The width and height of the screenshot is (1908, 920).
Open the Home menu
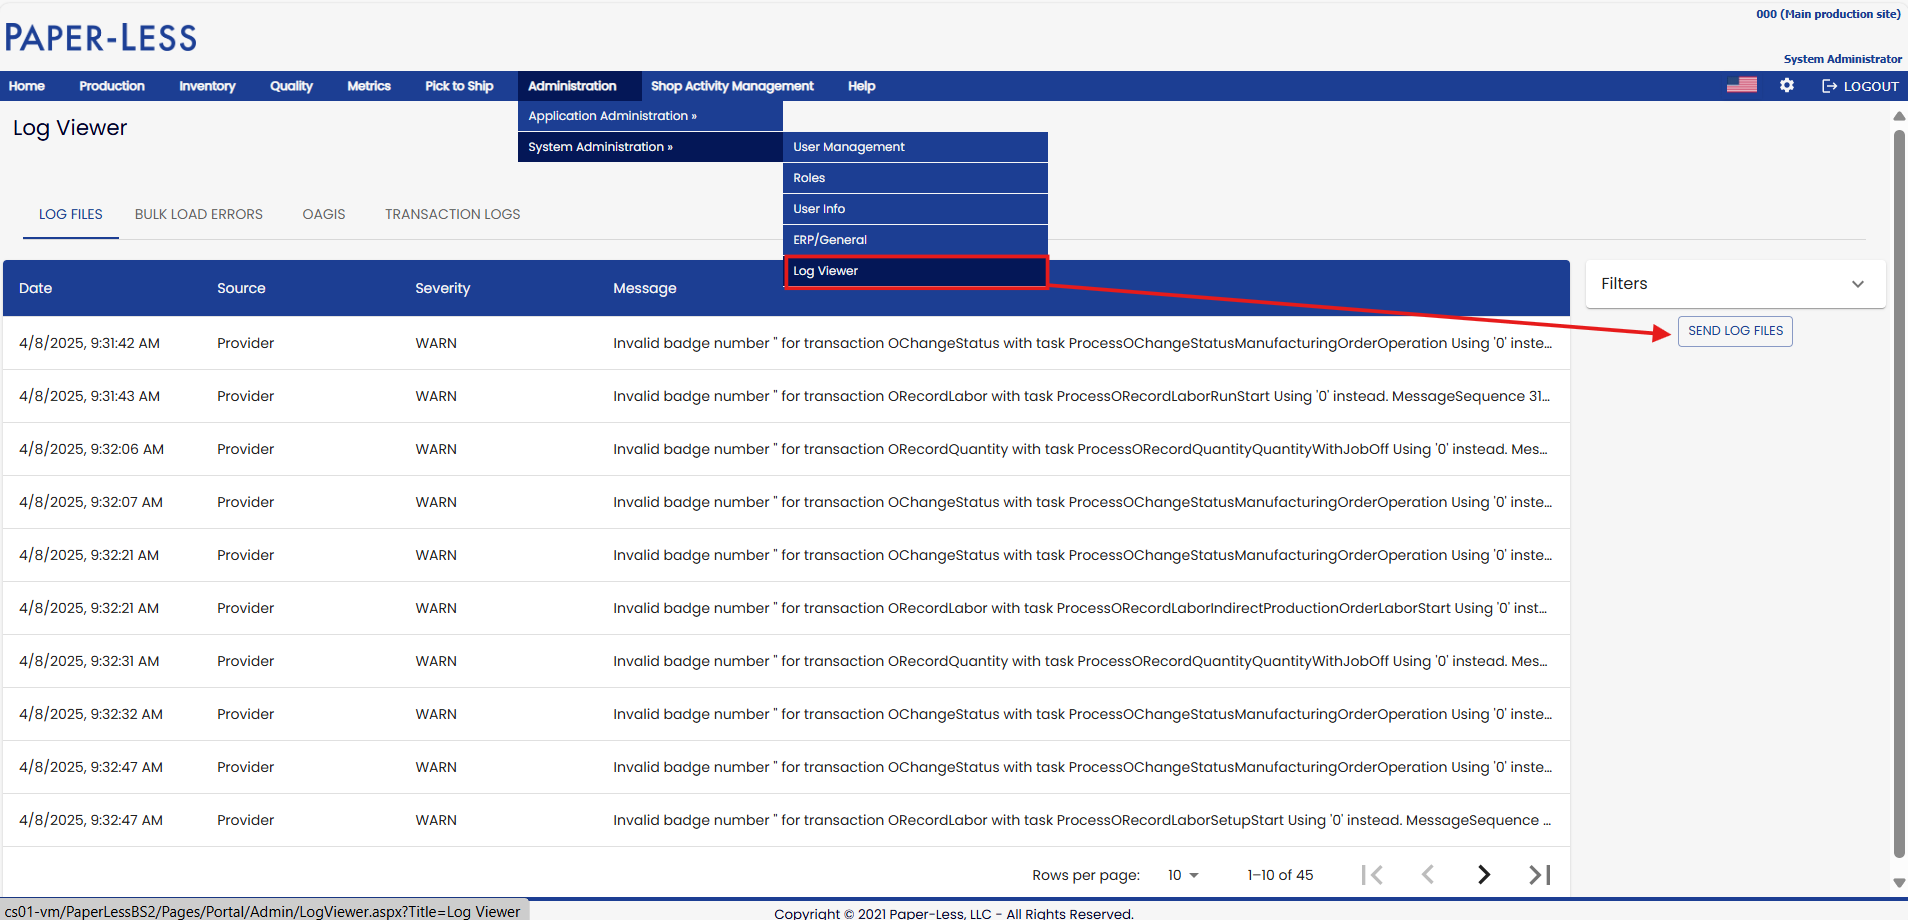tap(27, 86)
